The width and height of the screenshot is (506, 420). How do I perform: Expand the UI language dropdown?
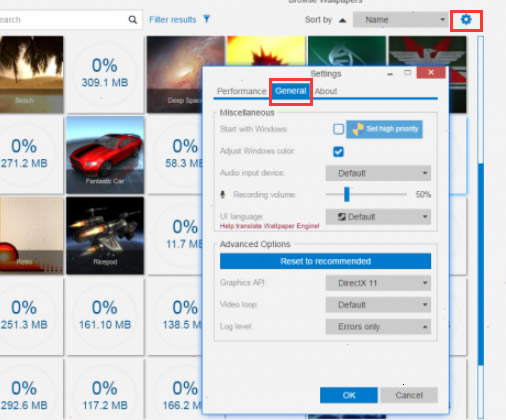pos(378,217)
